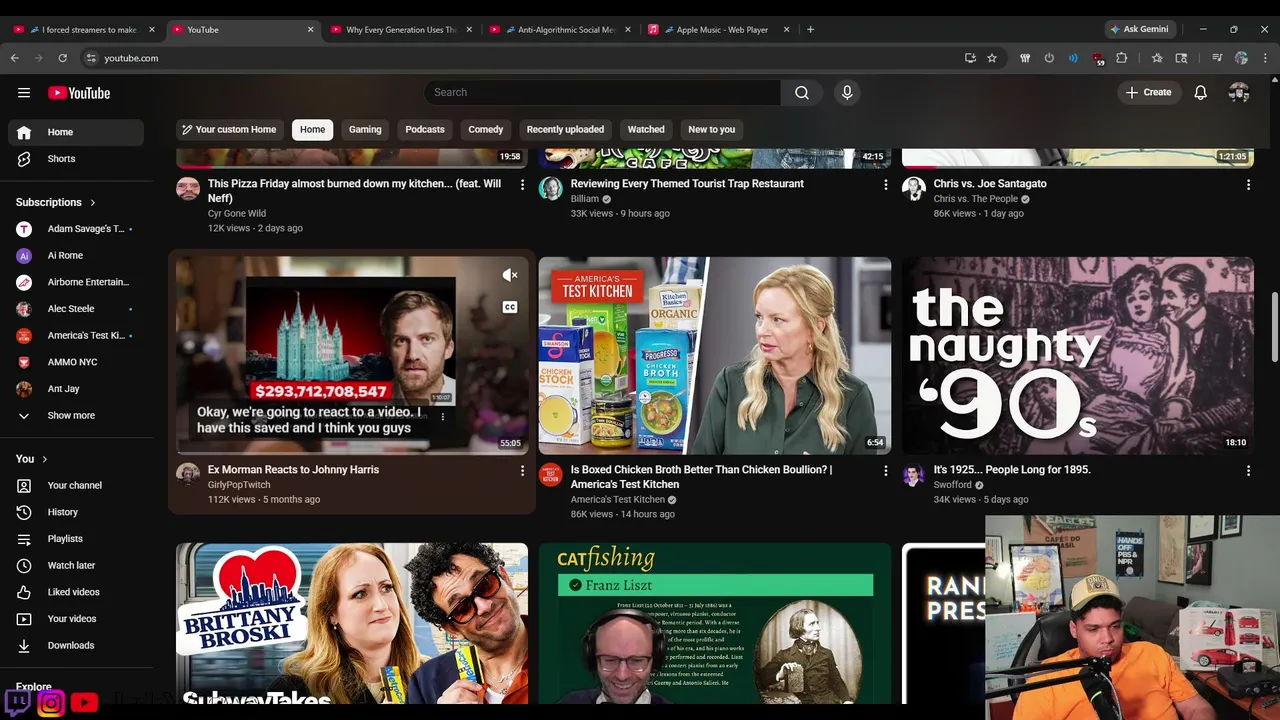Reload the page in browser toolbar
Screen dimensions: 1280x720
pyautogui.click(x=62, y=58)
